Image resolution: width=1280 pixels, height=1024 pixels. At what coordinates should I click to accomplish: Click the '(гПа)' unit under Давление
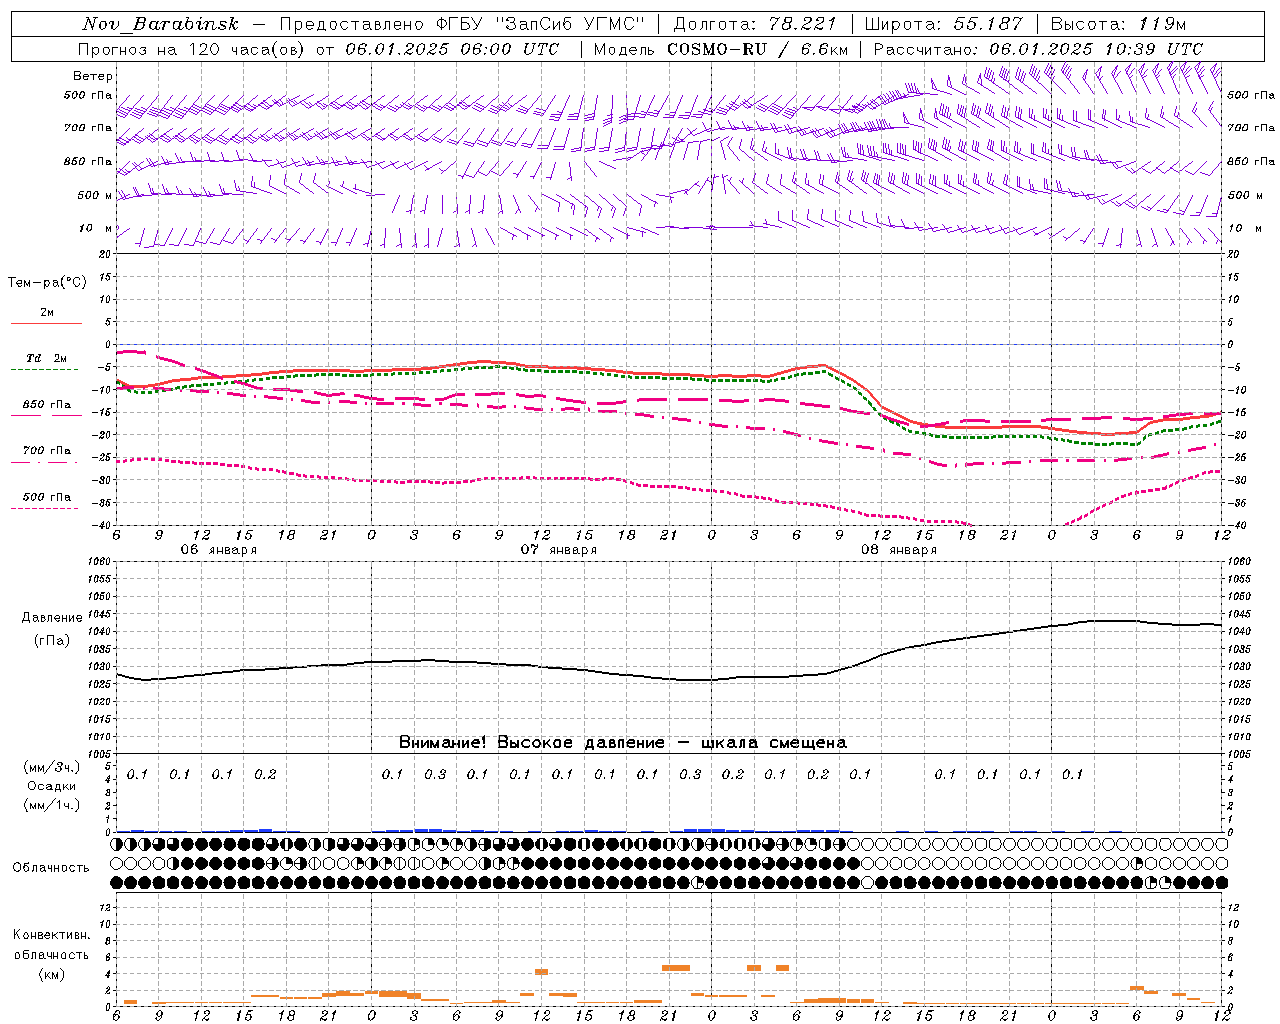(x=52, y=641)
